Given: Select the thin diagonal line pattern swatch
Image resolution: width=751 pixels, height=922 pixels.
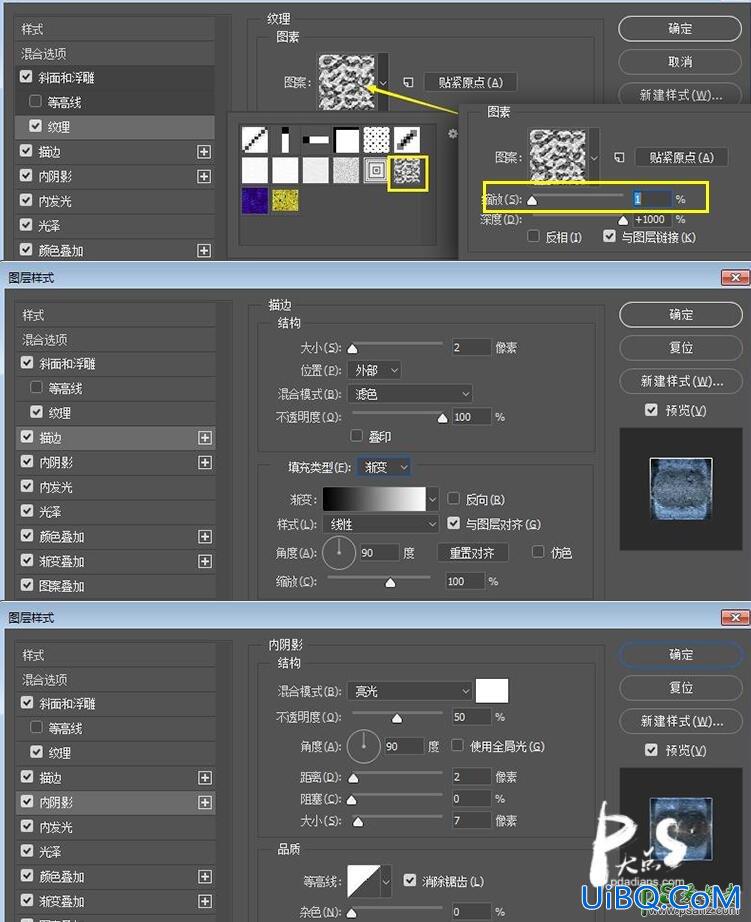Looking at the screenshot, I should (x=255, y=140).
